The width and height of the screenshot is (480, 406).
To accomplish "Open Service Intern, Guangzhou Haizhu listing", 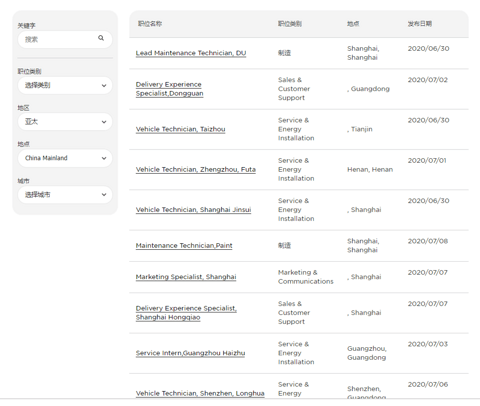I will [190, 353].
